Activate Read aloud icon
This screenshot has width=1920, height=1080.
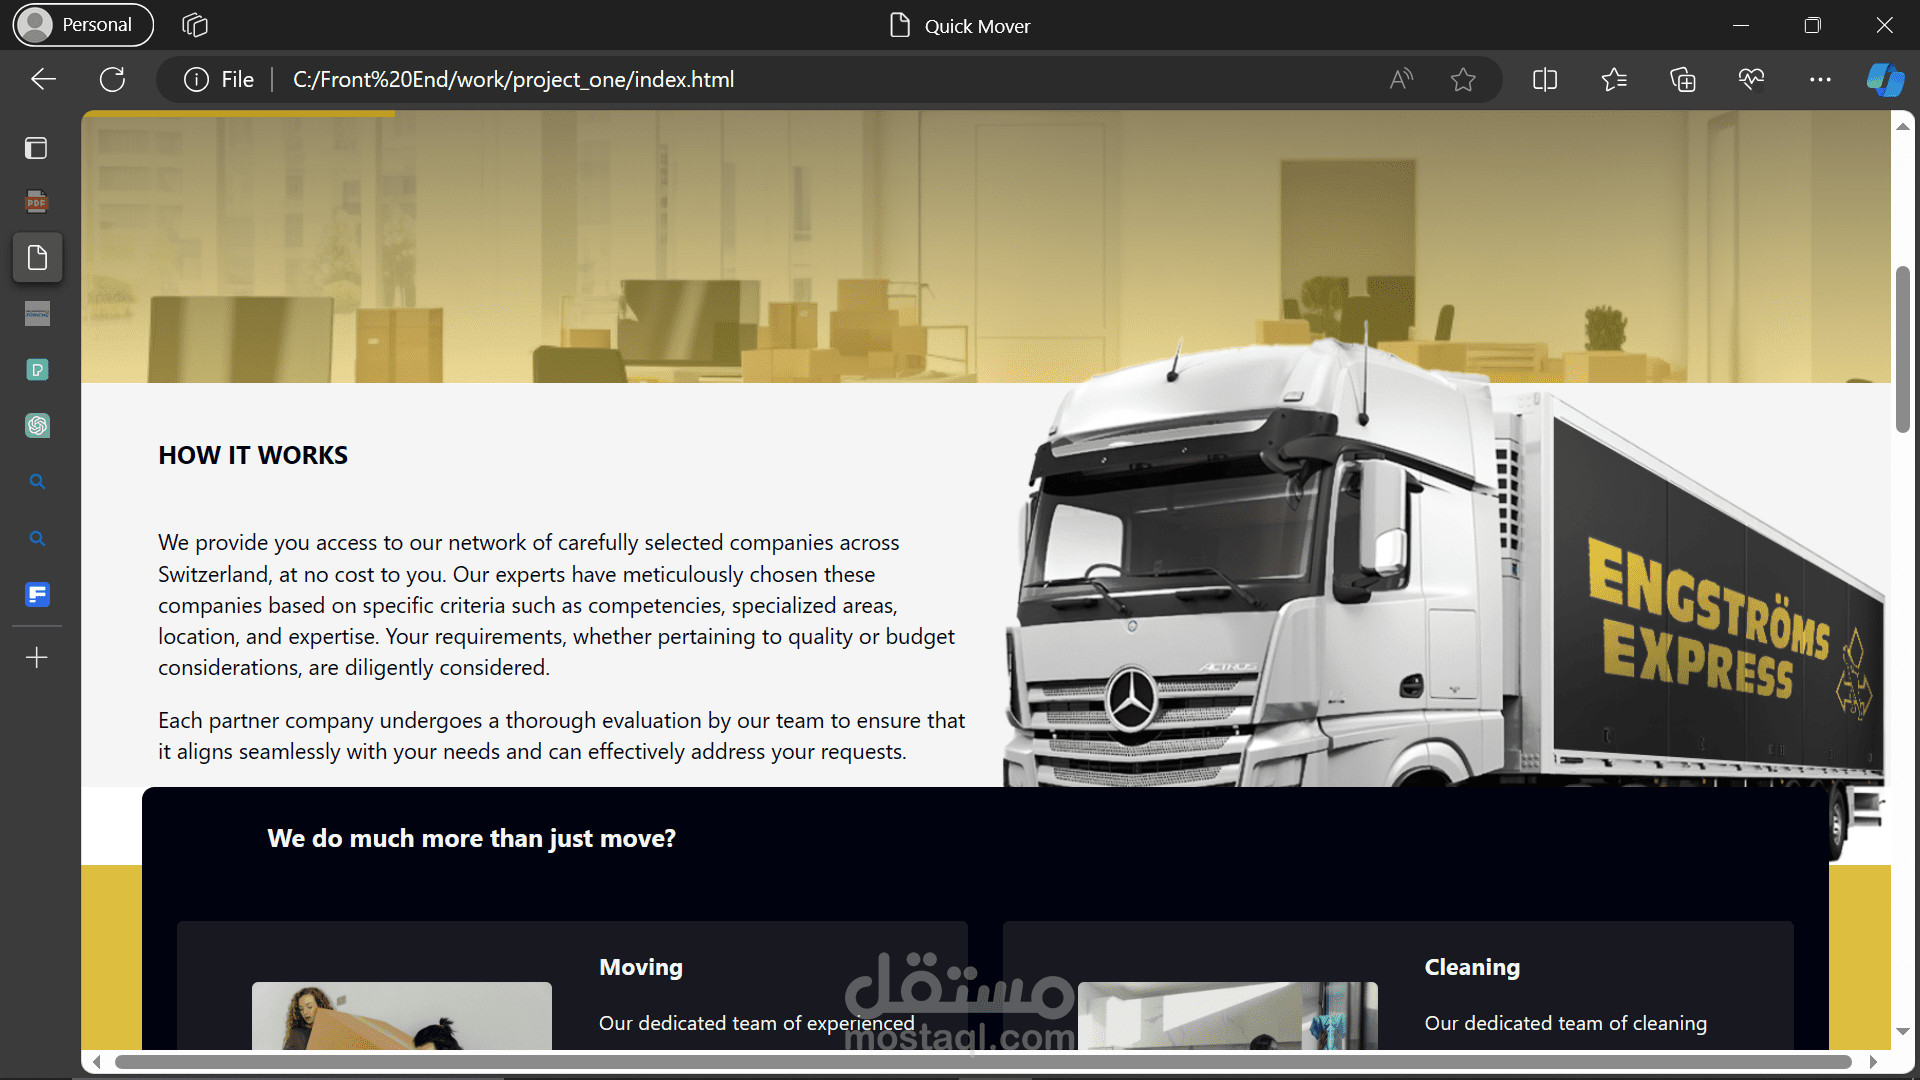point(1401,79)
